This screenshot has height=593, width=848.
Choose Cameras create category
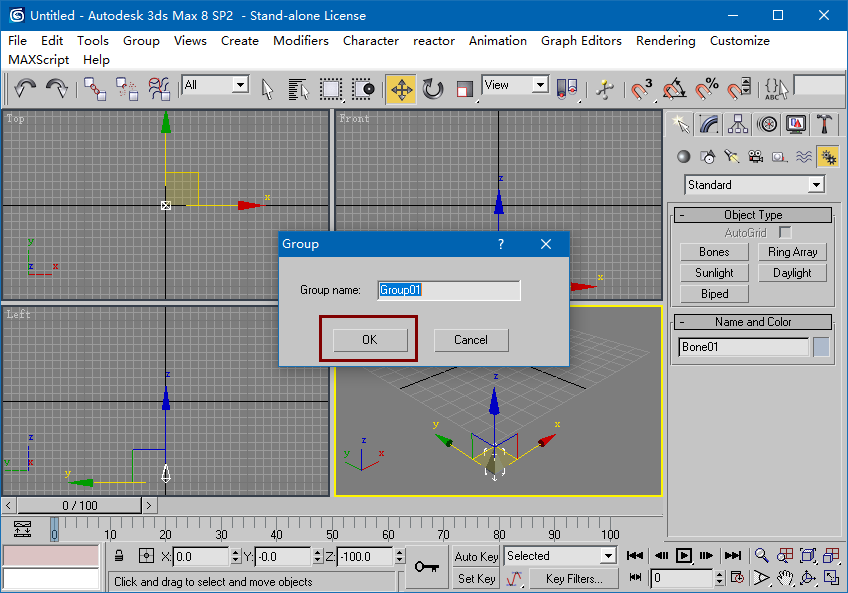pos(756,157)
